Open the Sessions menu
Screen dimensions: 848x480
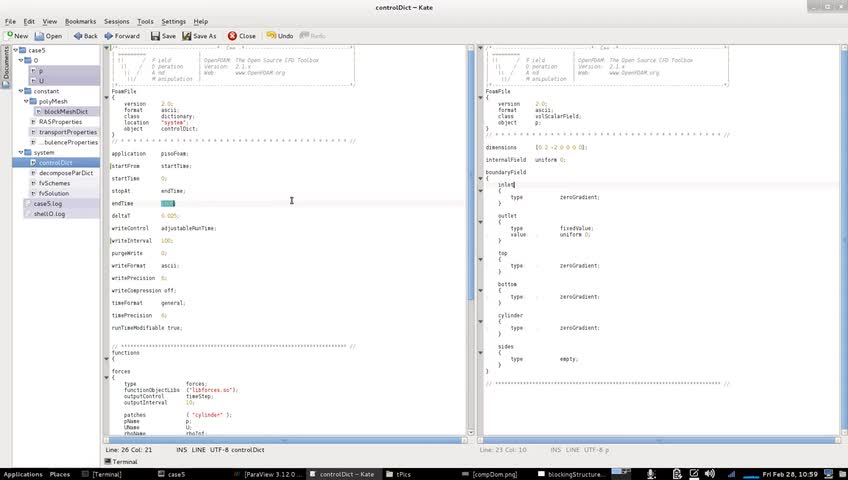[116, 21]
